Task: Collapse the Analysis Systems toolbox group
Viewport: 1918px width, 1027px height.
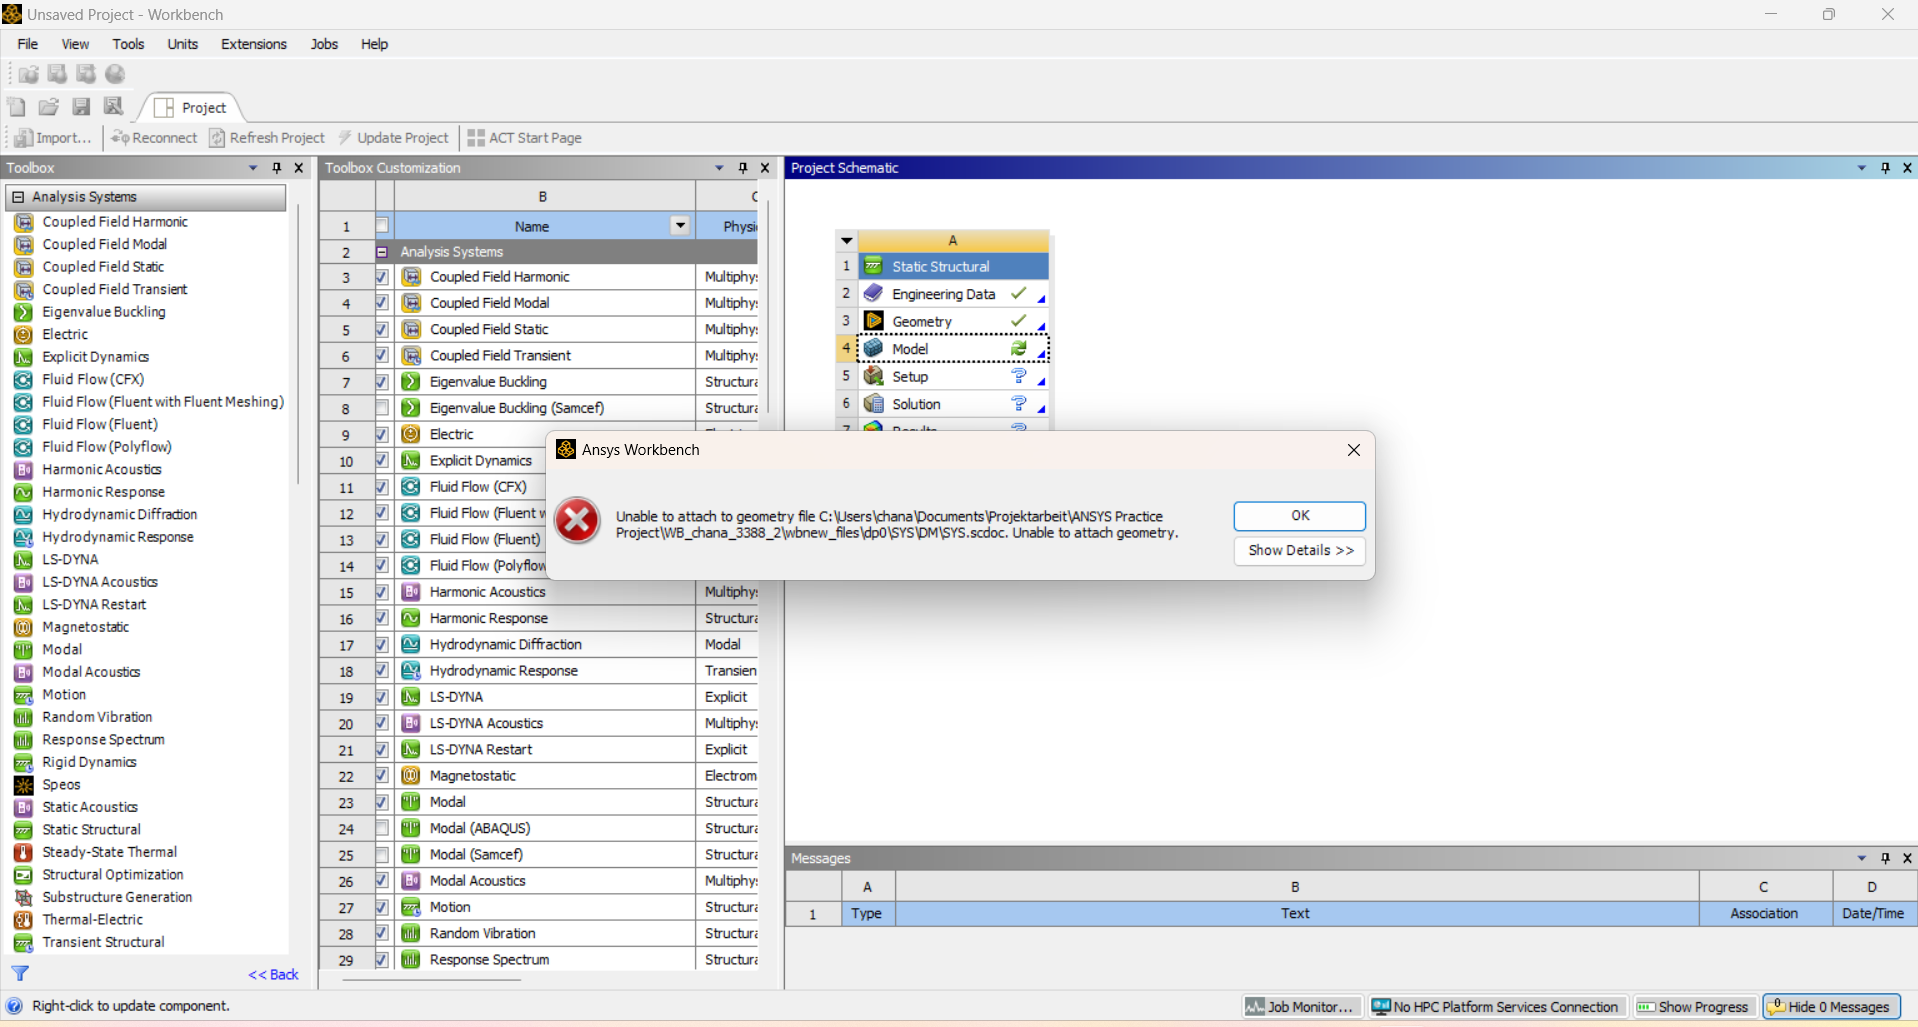Action: (18, 197)
